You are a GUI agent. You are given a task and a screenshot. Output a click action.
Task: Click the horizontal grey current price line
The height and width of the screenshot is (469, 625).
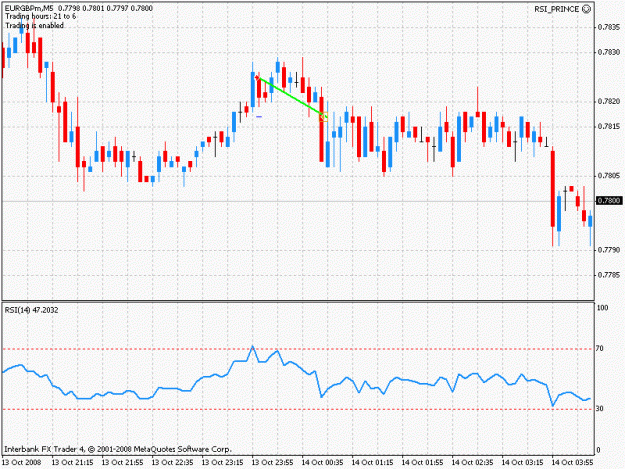coord(298,201)
